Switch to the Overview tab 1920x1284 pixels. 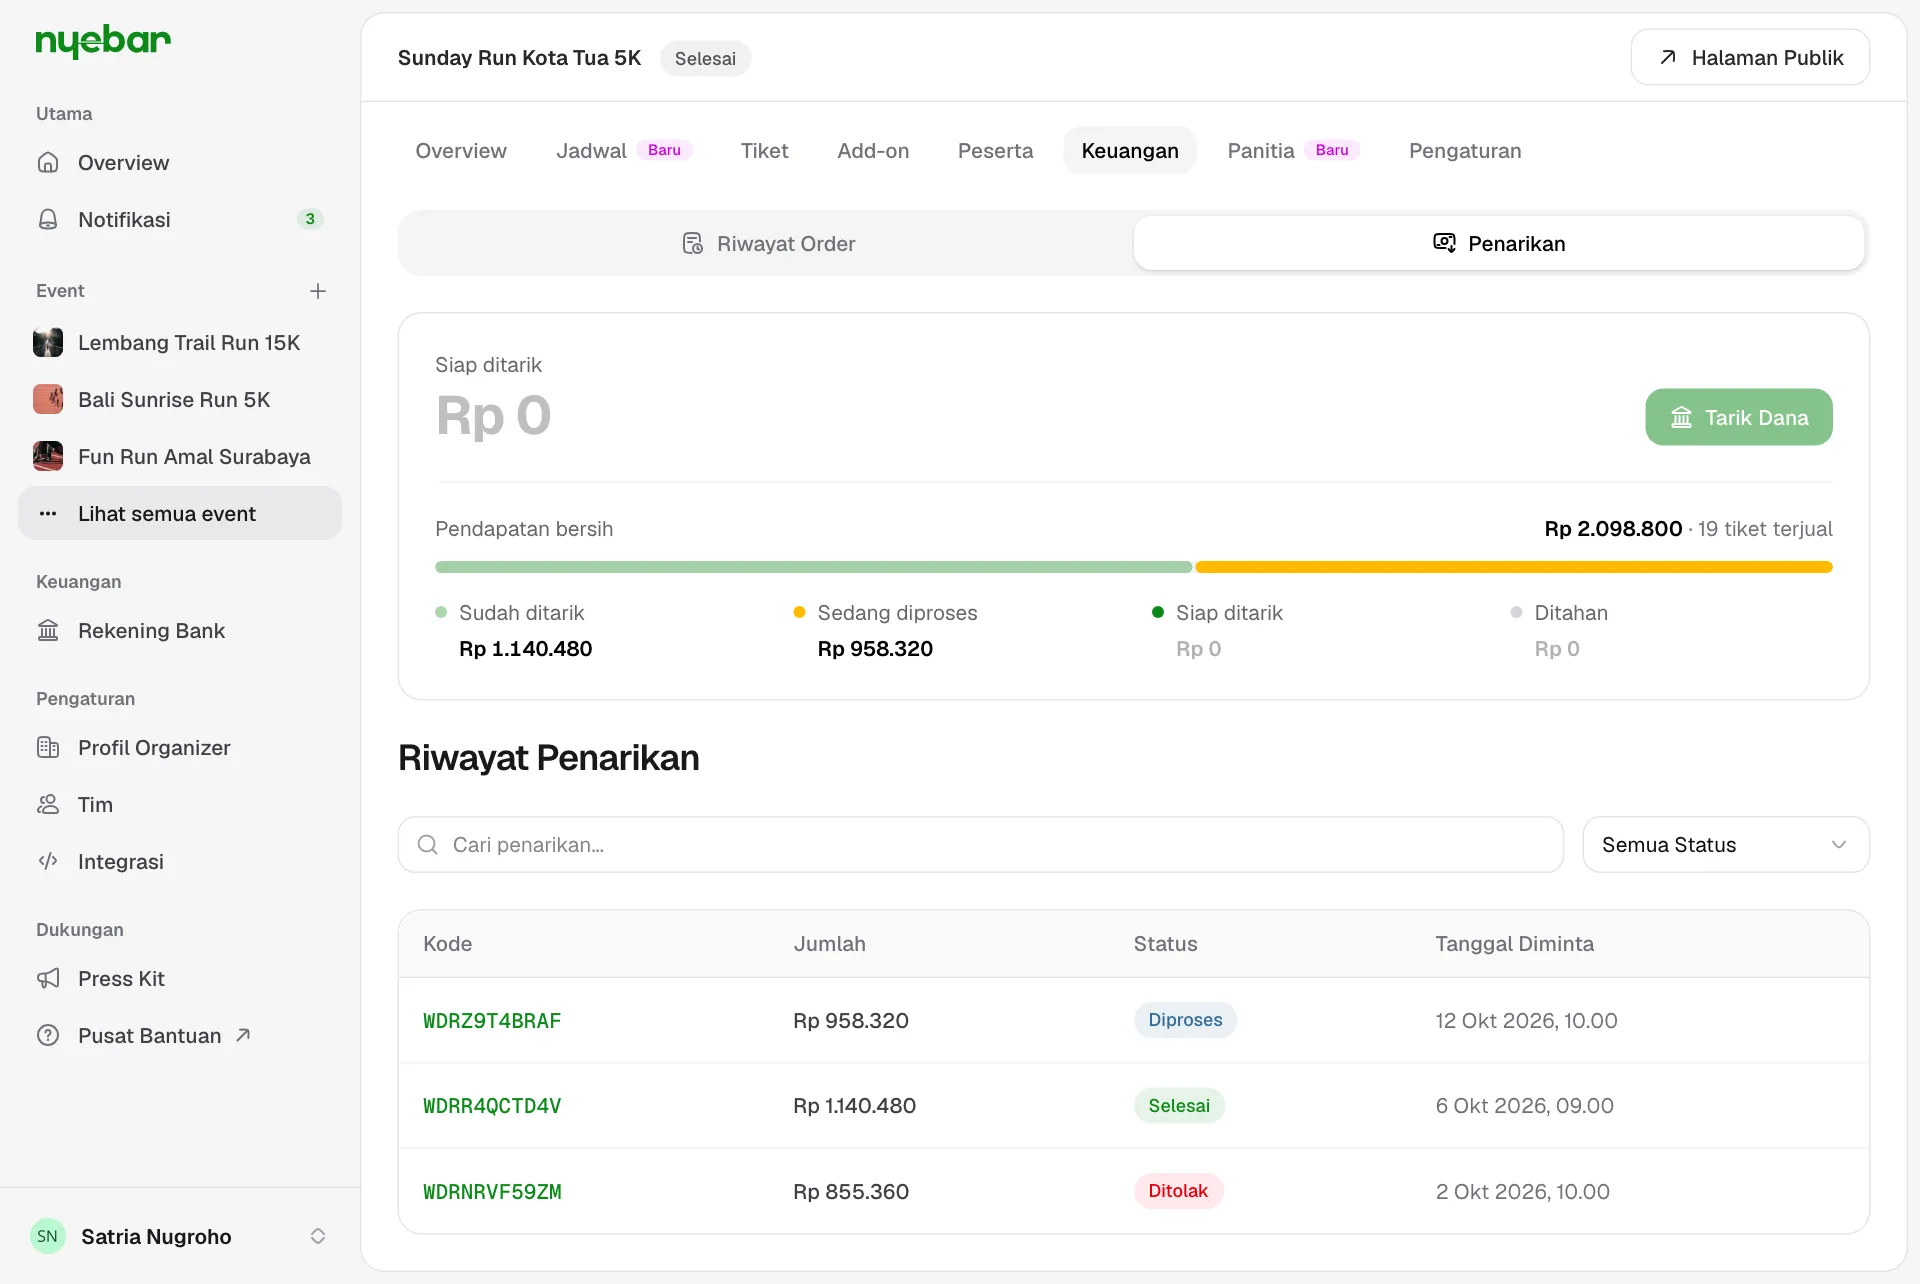point(461,150)
